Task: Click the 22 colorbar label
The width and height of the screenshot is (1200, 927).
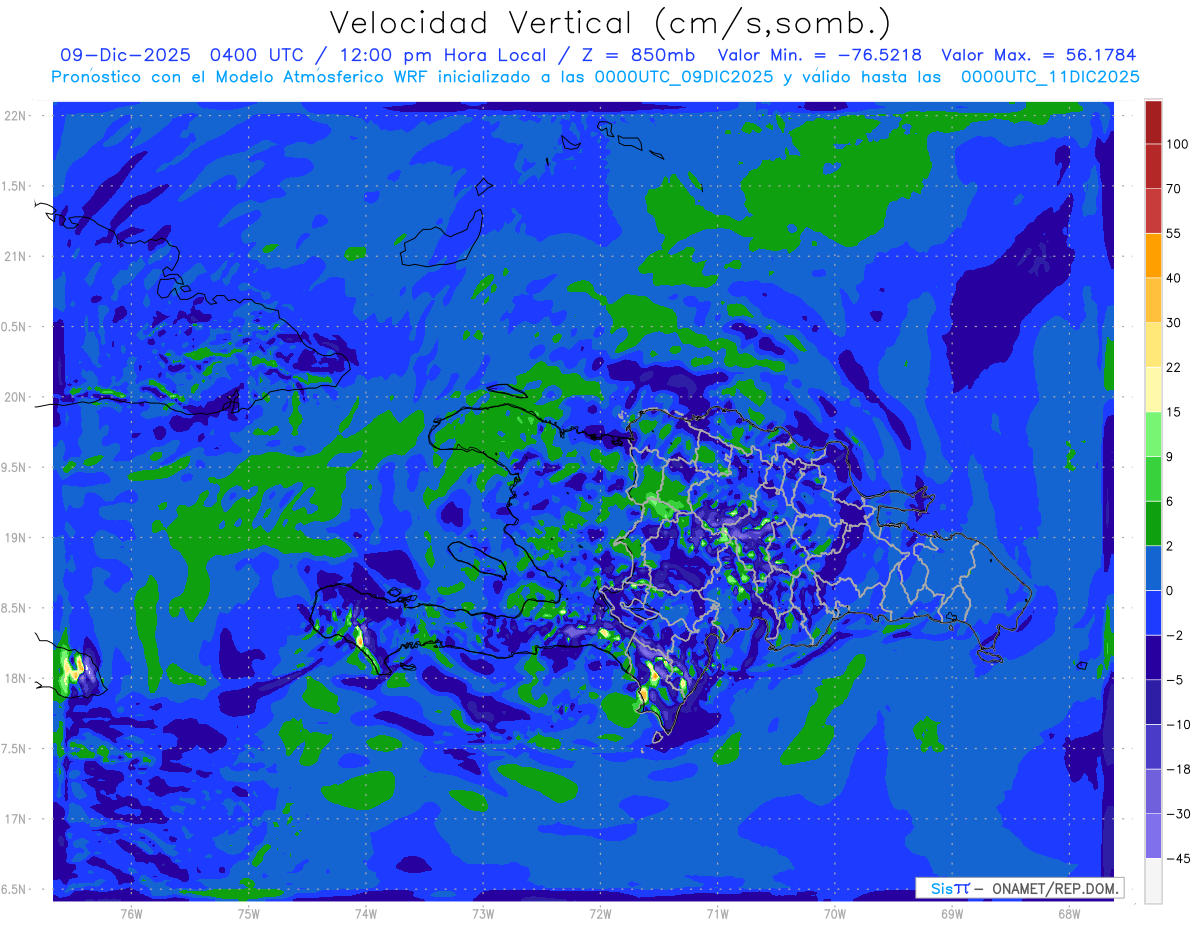Action: [1174, 367]
